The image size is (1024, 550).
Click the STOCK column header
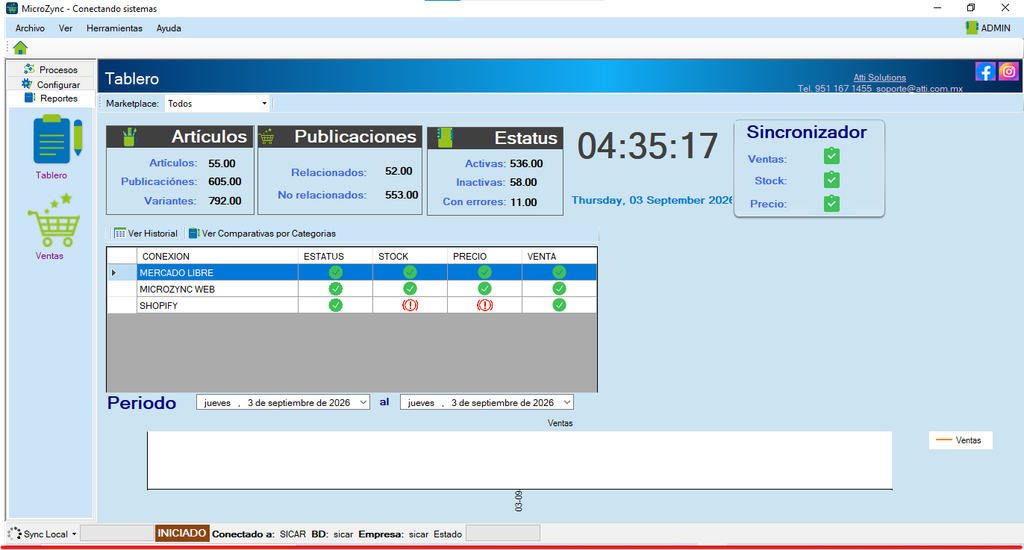pos(409,256)
